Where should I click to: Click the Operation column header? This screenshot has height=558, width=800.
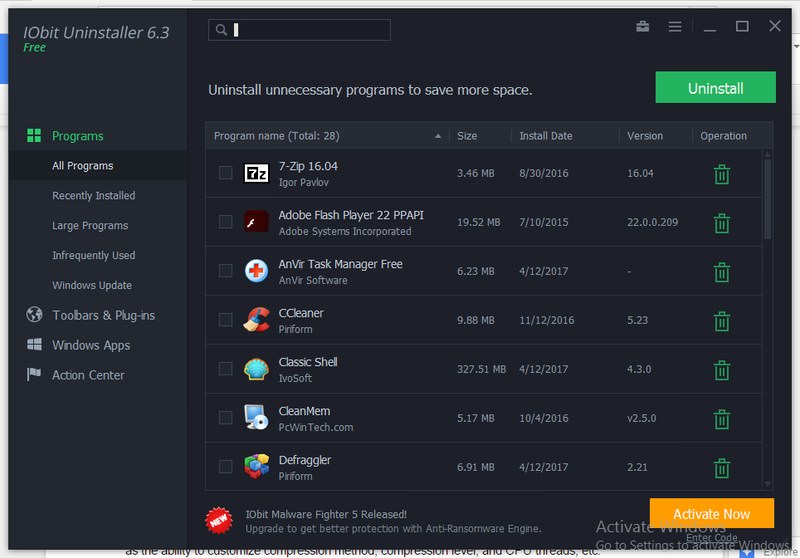(x=723, y=136)
